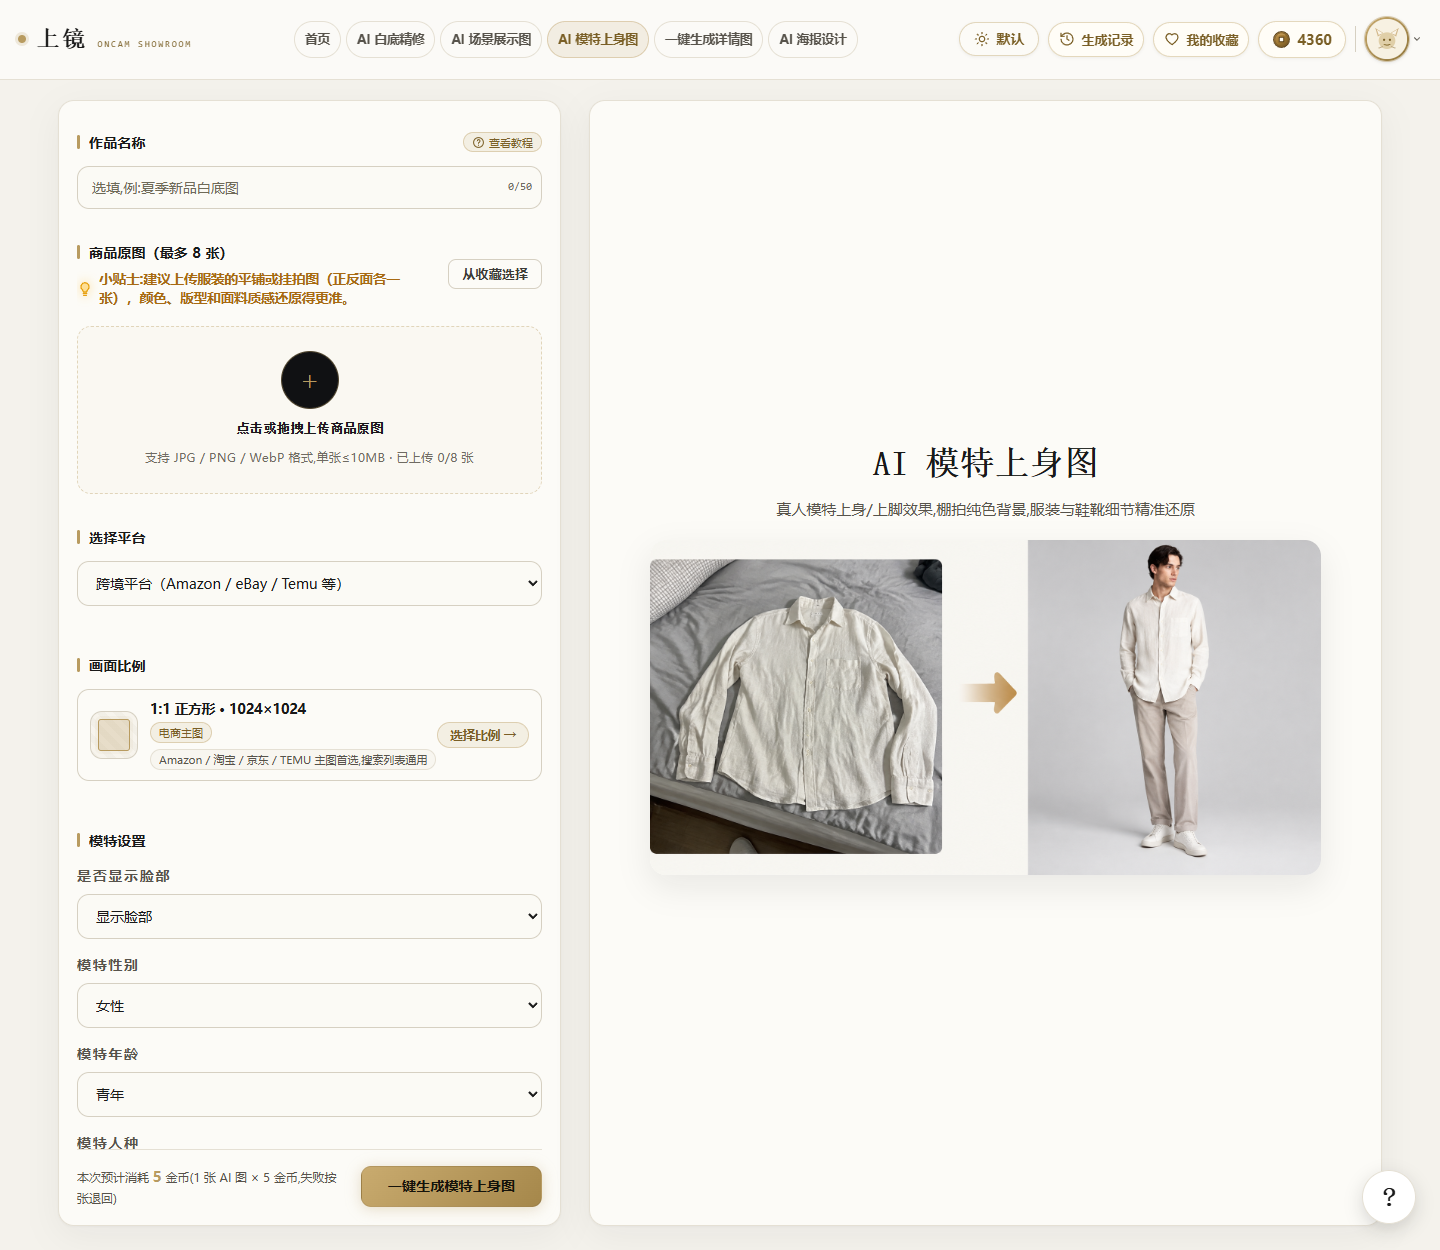Open the user avatar menu
Viewport: 1440px width, 1250px height.
[1386, 39]
